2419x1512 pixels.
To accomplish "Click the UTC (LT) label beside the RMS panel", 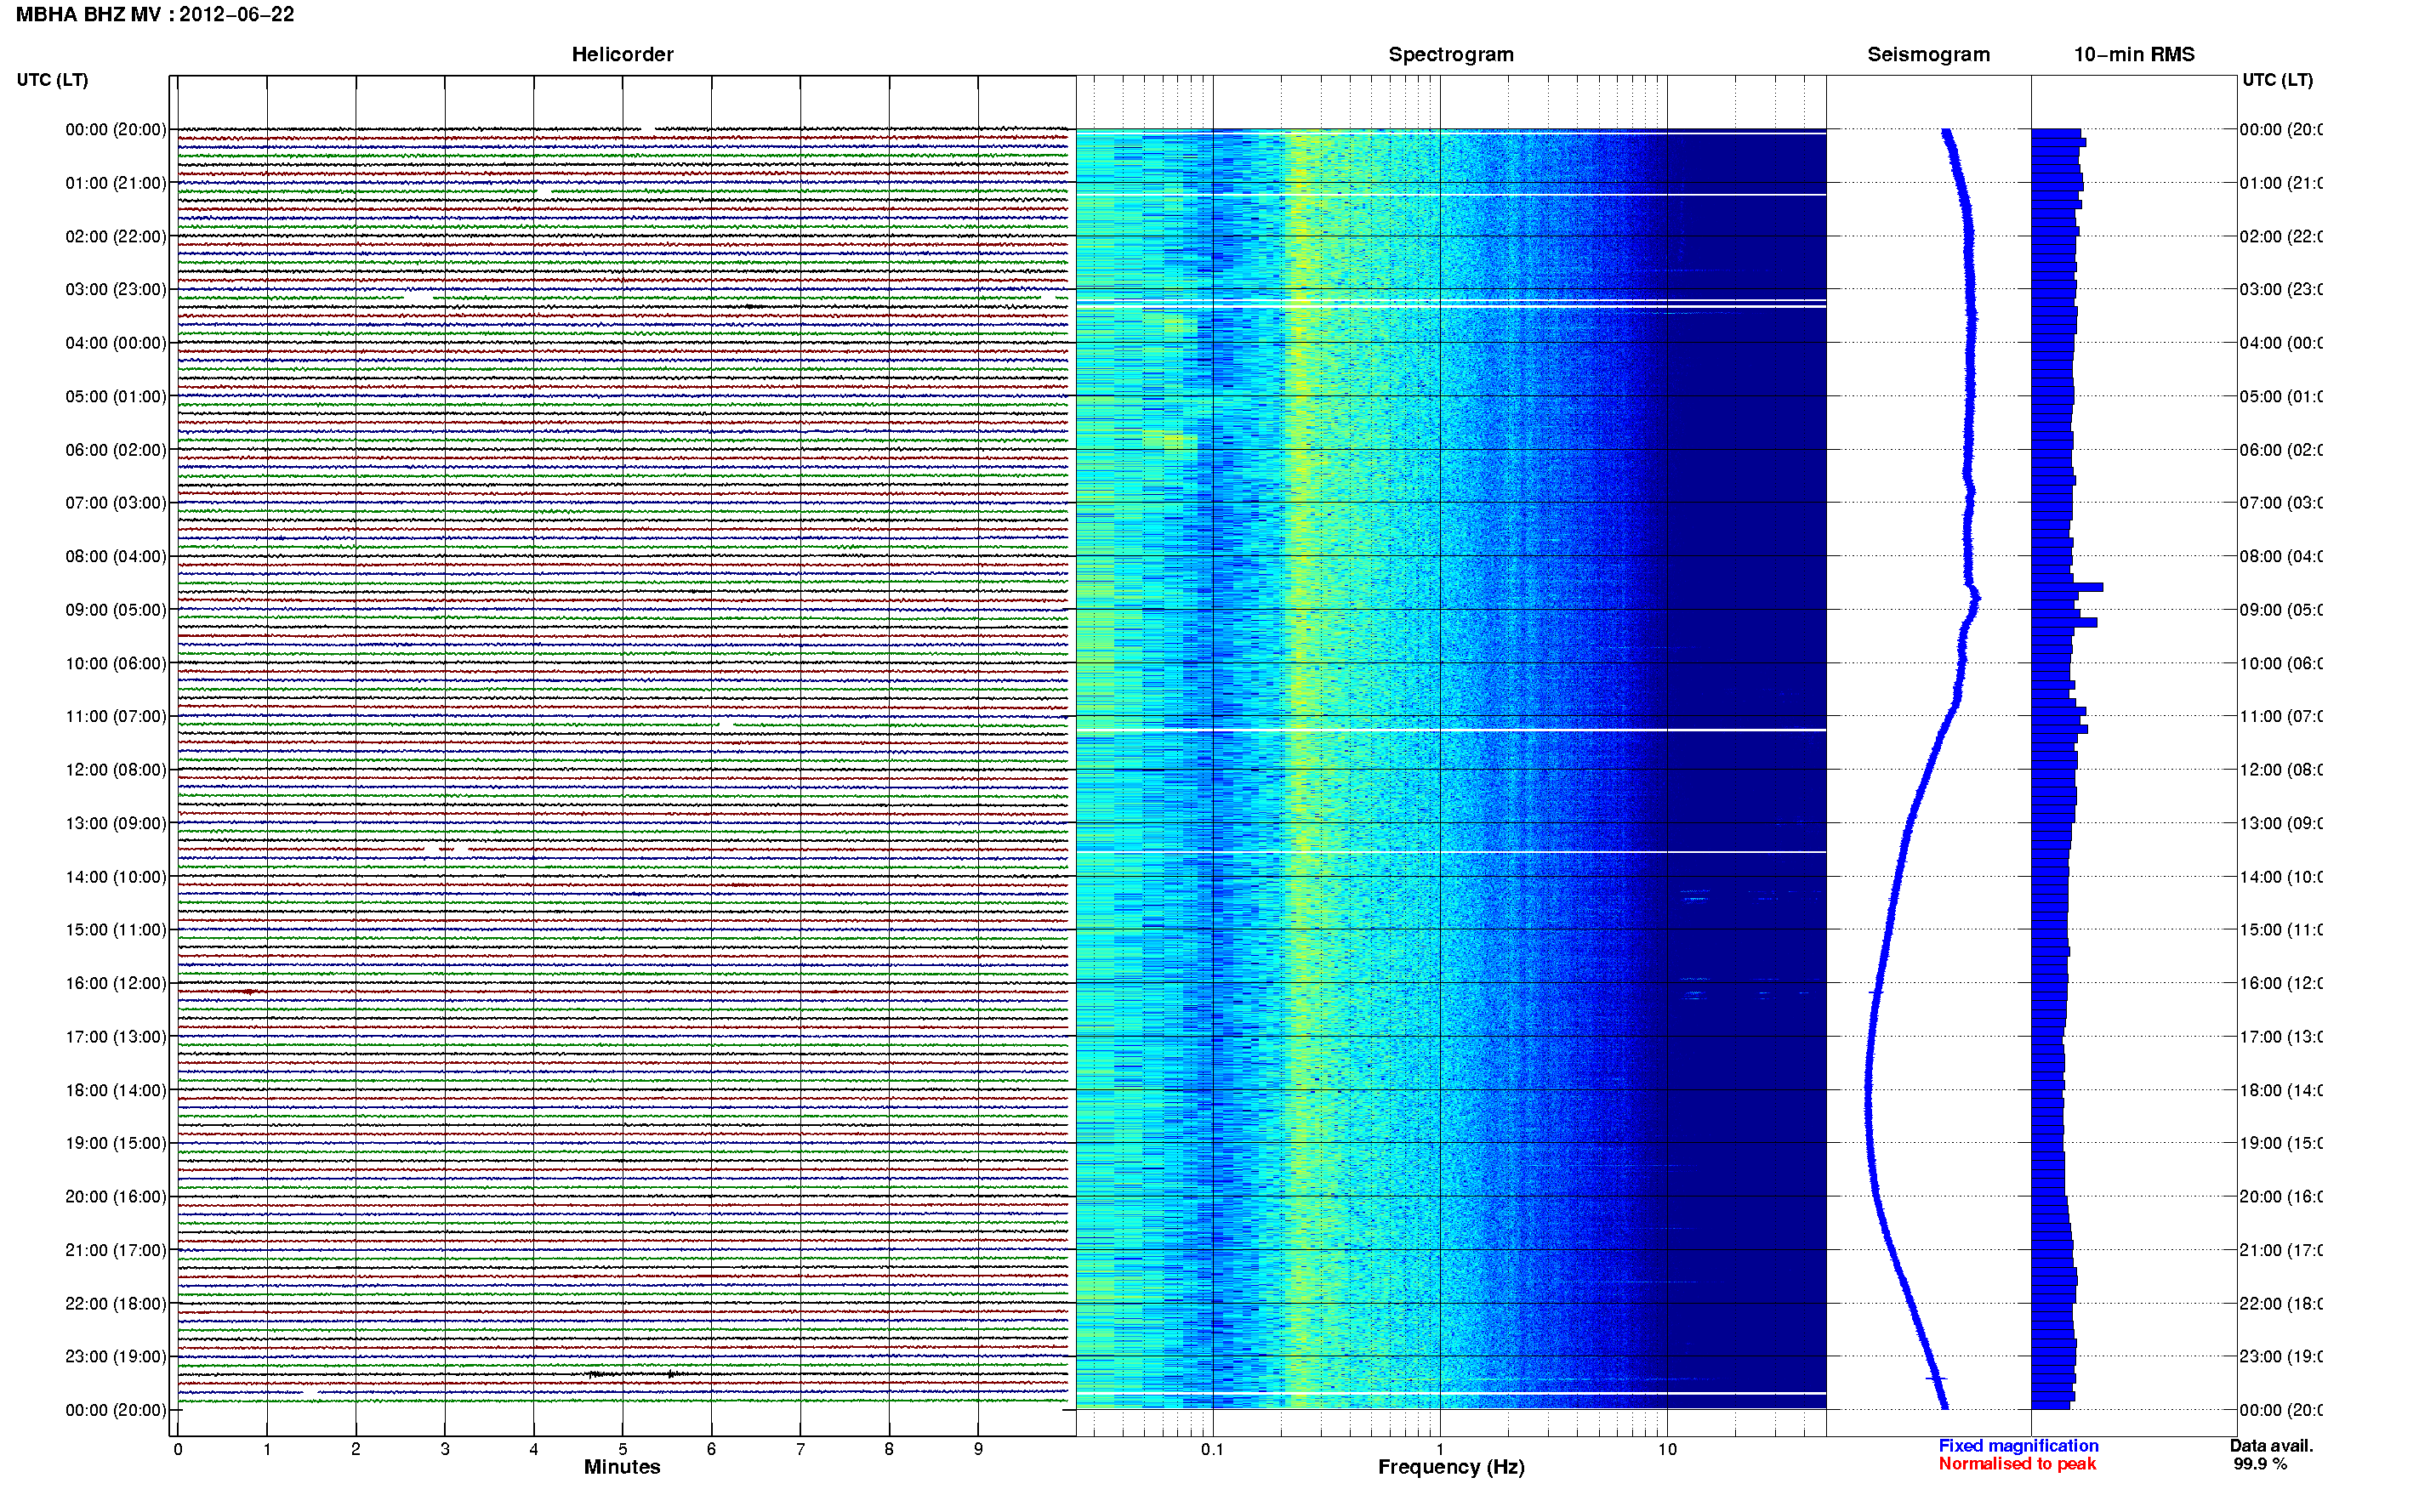I will 2277,80.
